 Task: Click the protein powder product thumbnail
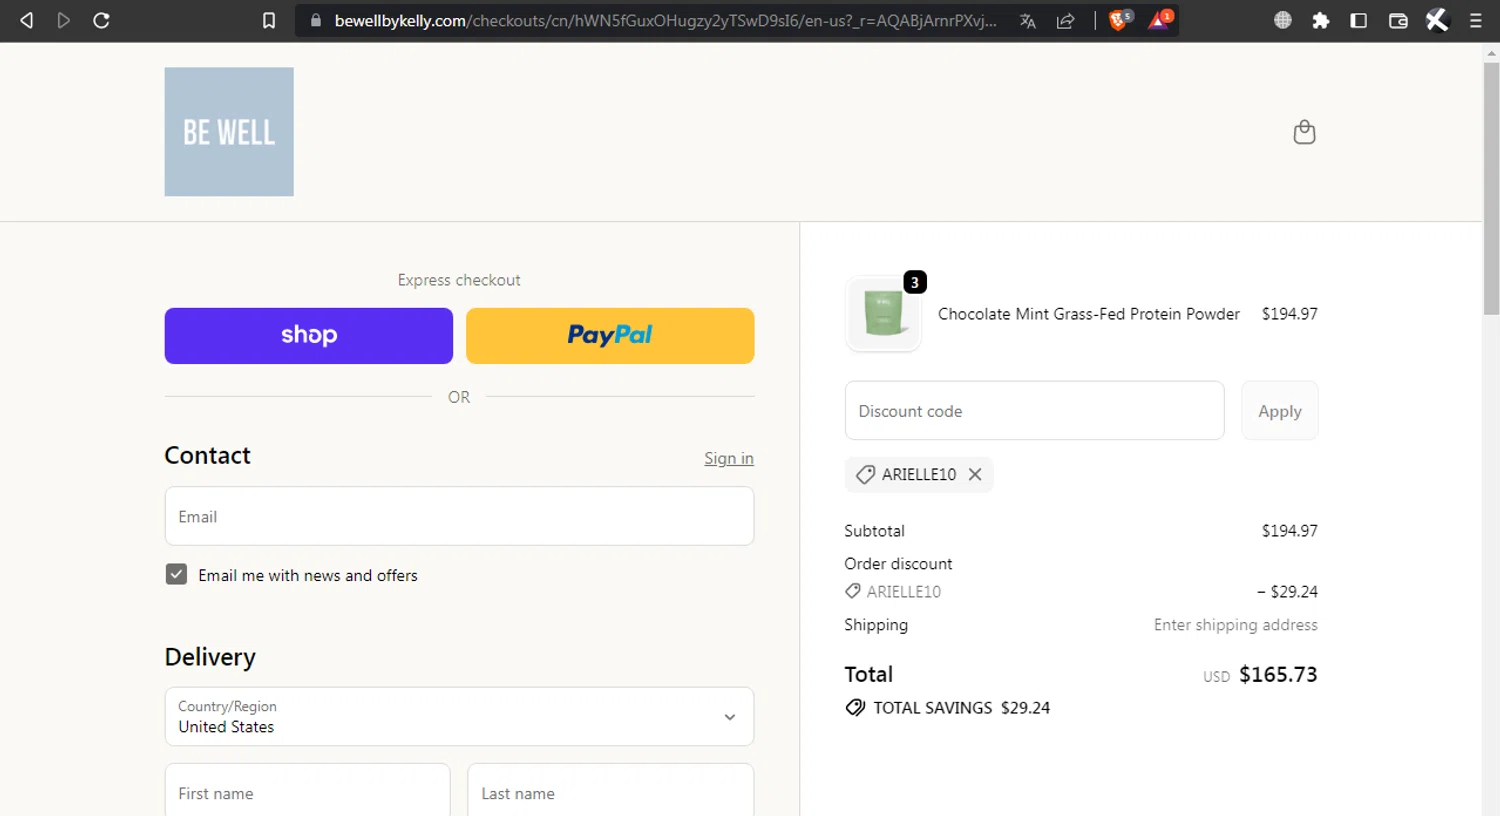(883, 314)
